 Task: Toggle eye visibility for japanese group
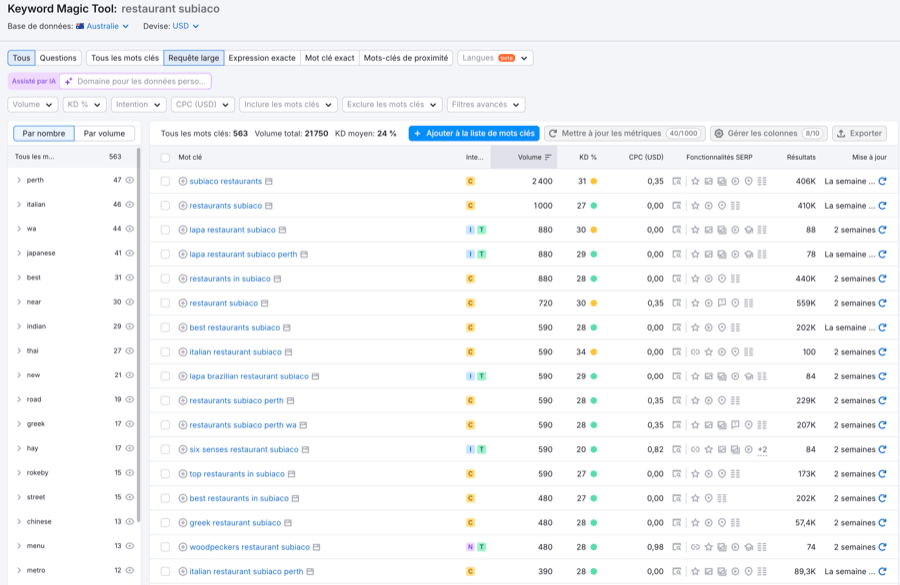point(130,253)
